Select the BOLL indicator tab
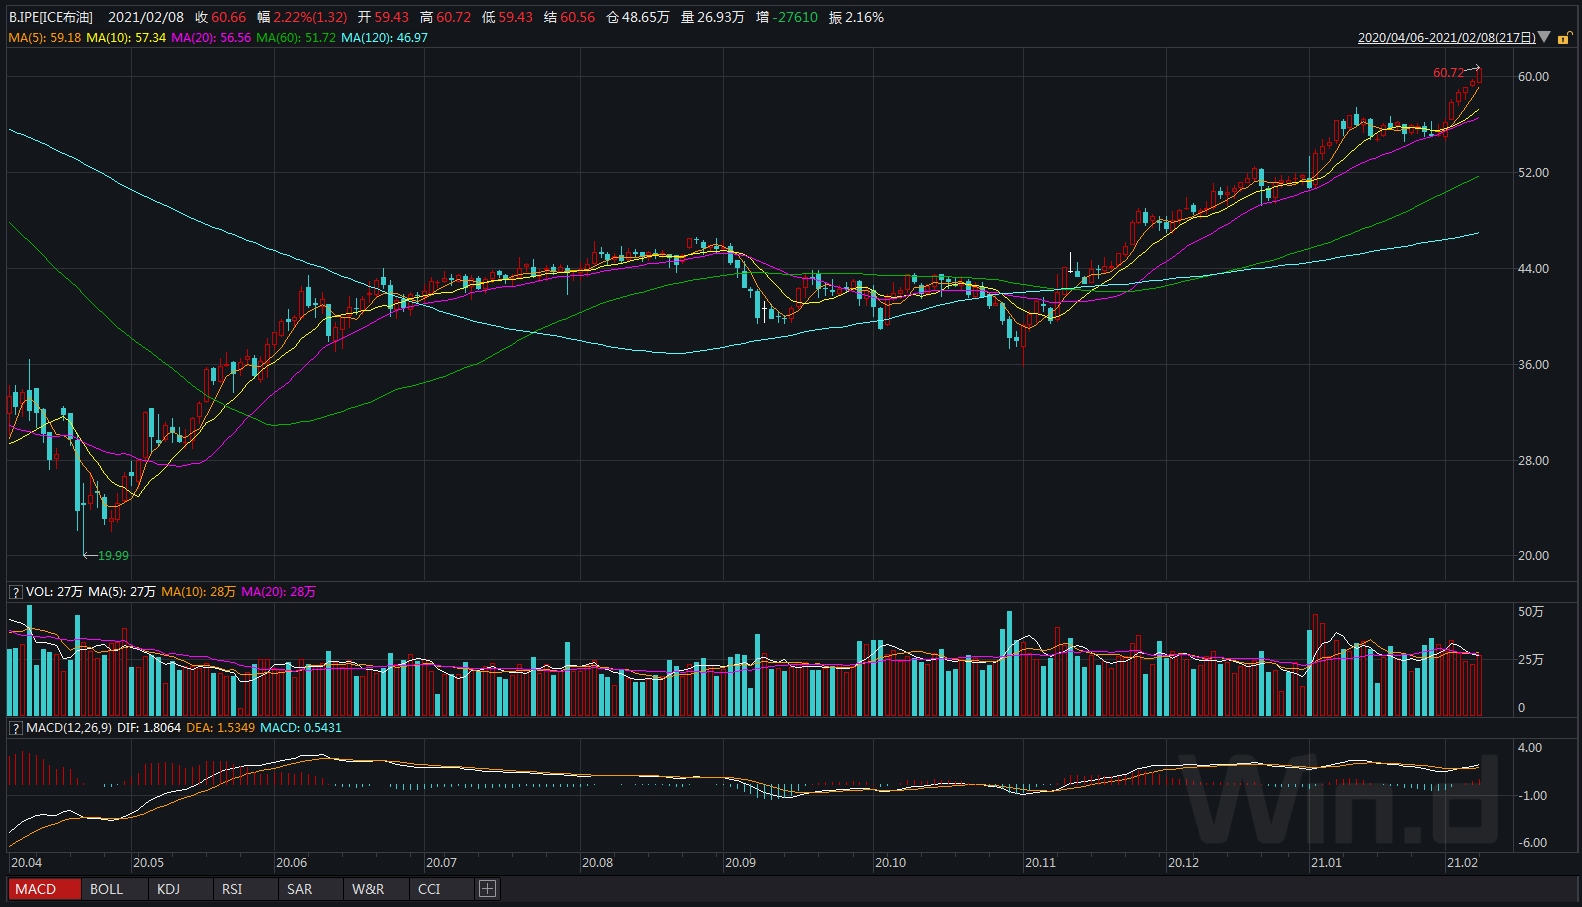This screenshot has height=907, width=1582. (x=107, y=889)
